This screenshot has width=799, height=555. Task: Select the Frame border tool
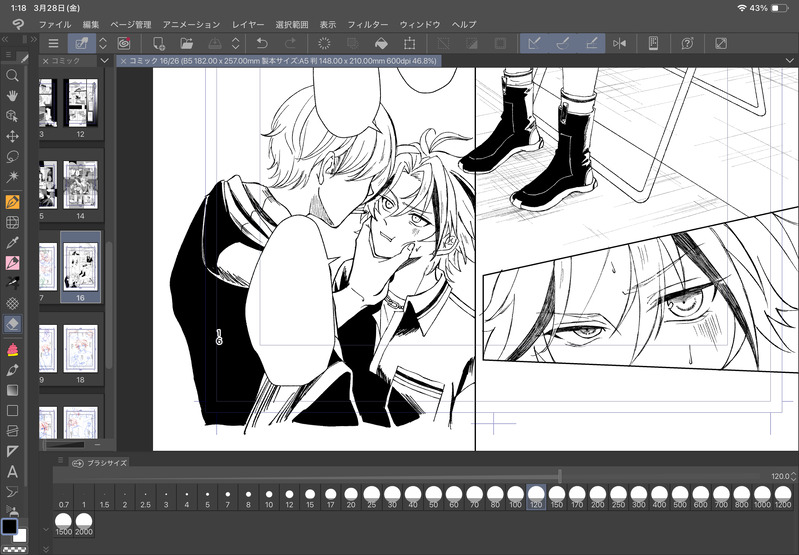tap(12, 431)
